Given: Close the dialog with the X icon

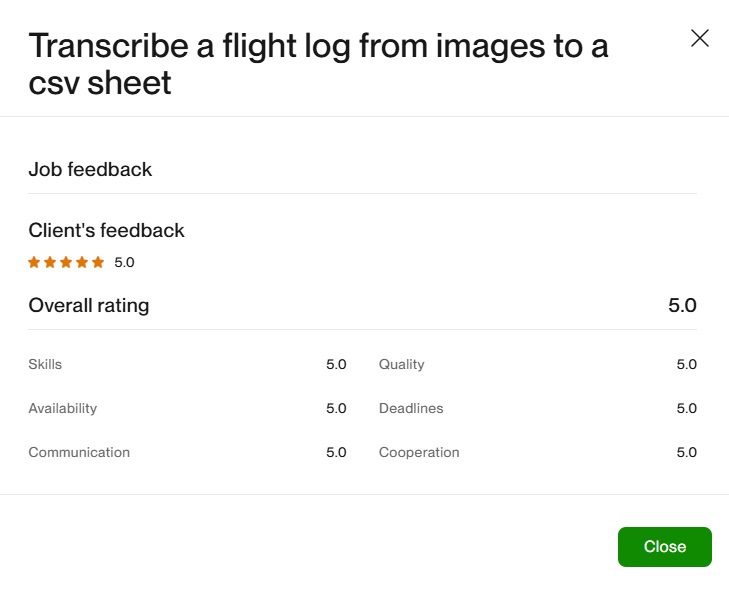Looking at the screenshot, I should click(x=700, y=39).
